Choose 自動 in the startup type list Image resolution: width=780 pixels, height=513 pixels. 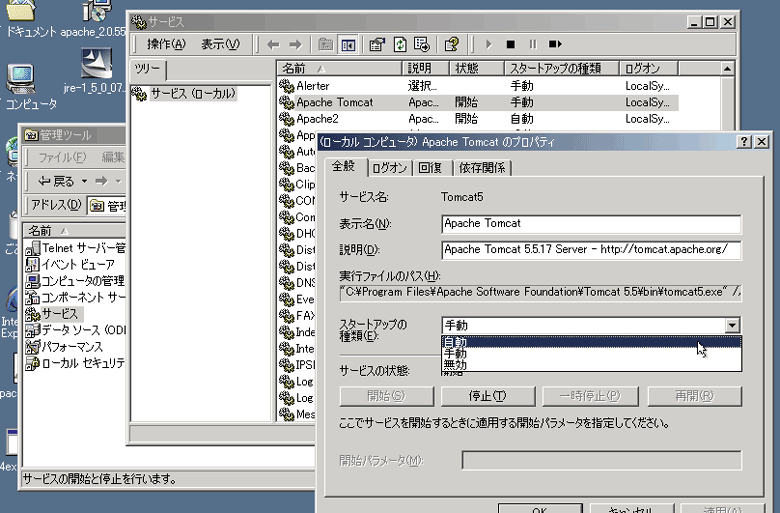(x=591, y=342)
